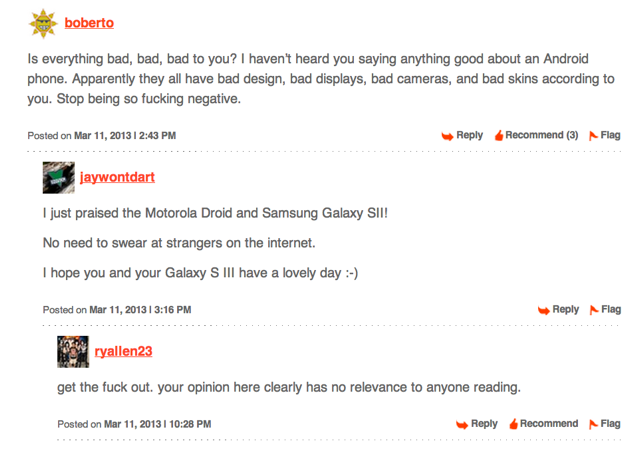Click jaywontdart's avatar thumbnail
Image resolution: width=640 pixels, height=451 pixels.
[59, 178]
